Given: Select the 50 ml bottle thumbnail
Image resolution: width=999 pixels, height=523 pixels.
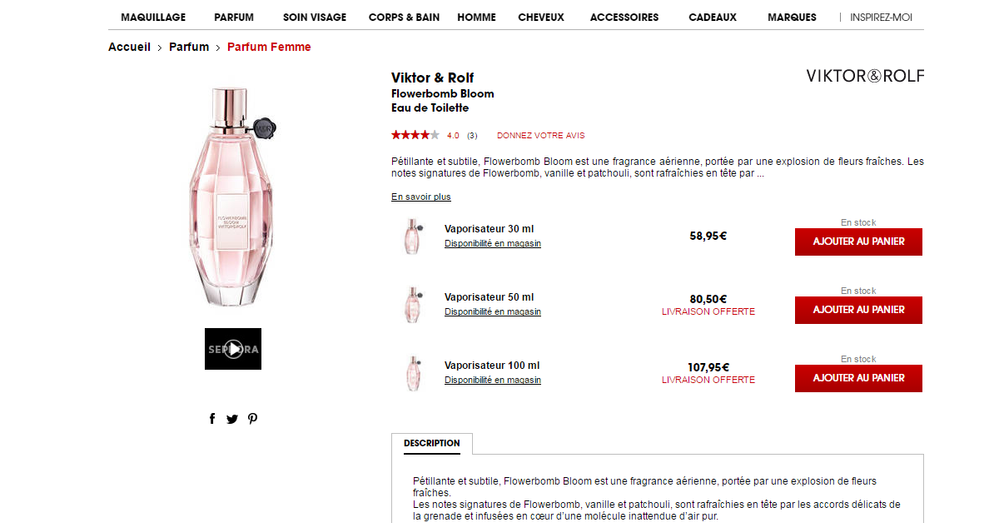Looking at the screenshot, I should point(413,304).
